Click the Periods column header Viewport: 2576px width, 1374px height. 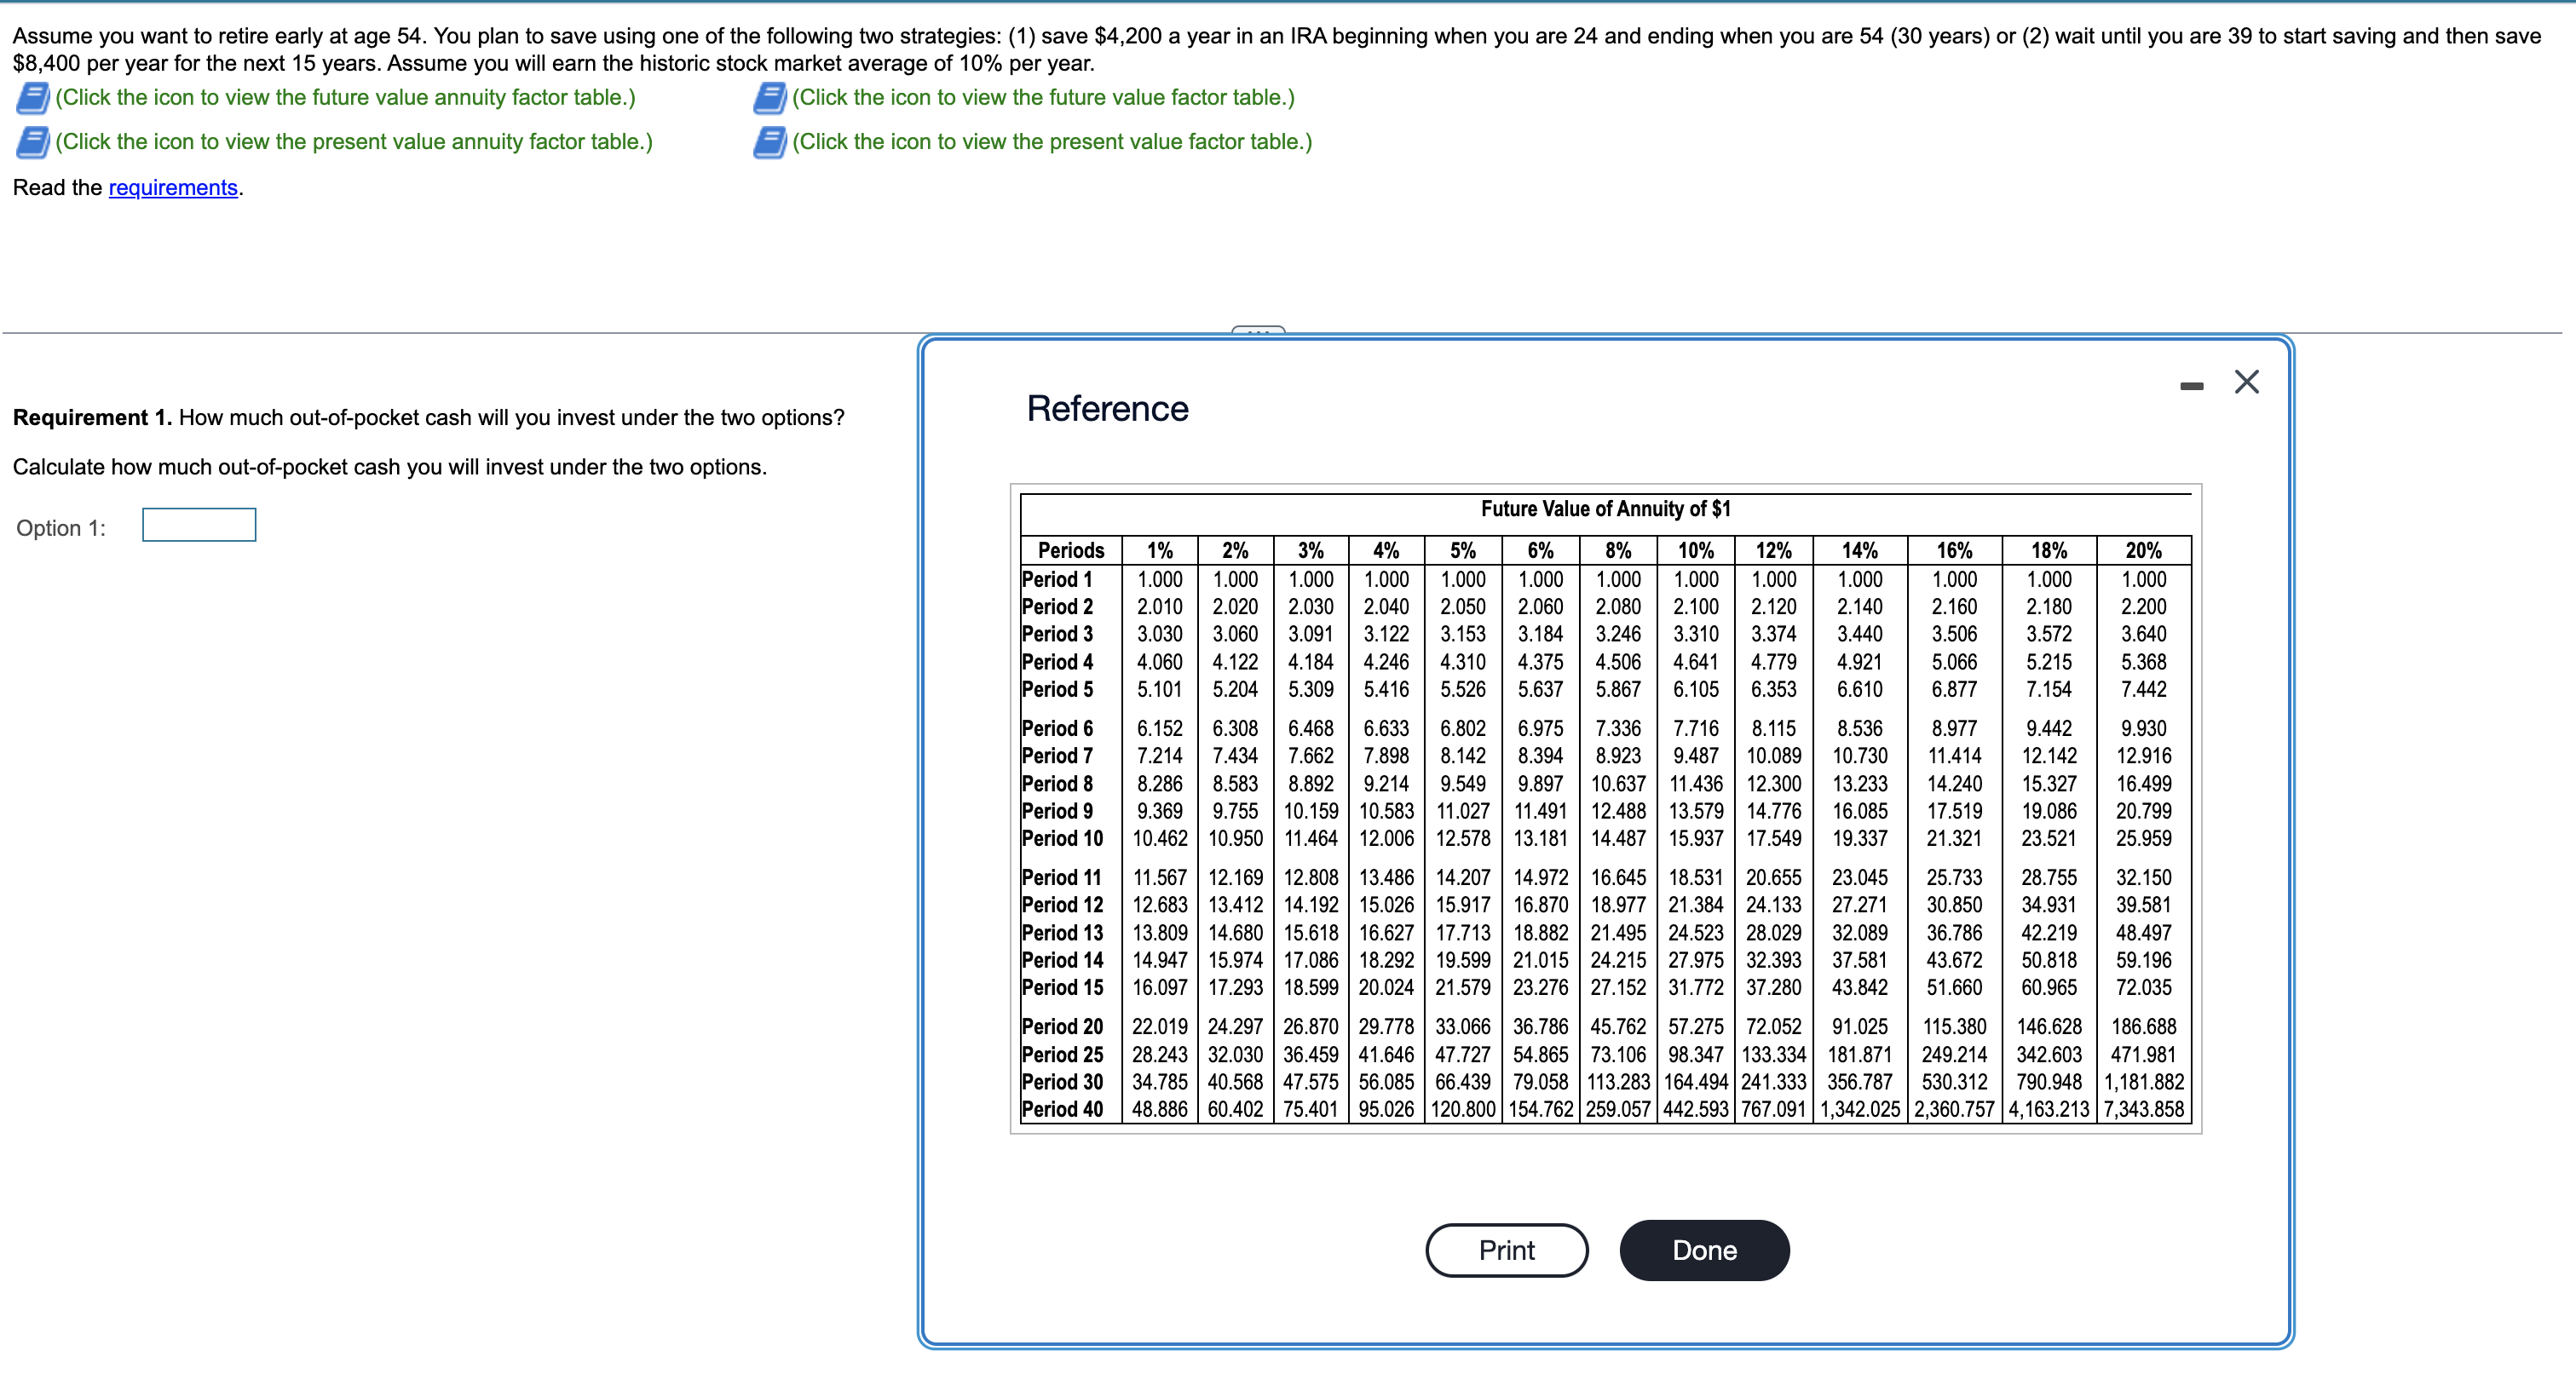point(1070,550)
